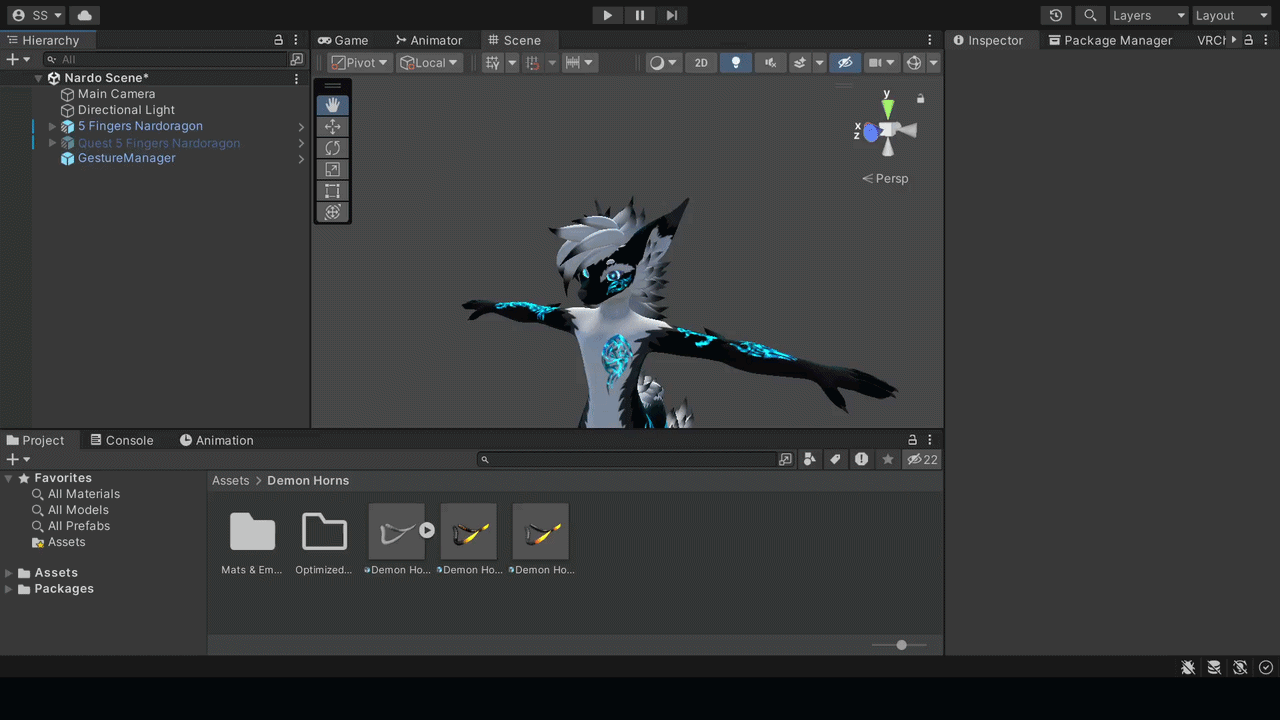
Task: Open the Nardo Scene options kebab
Action: coord(296,78)
